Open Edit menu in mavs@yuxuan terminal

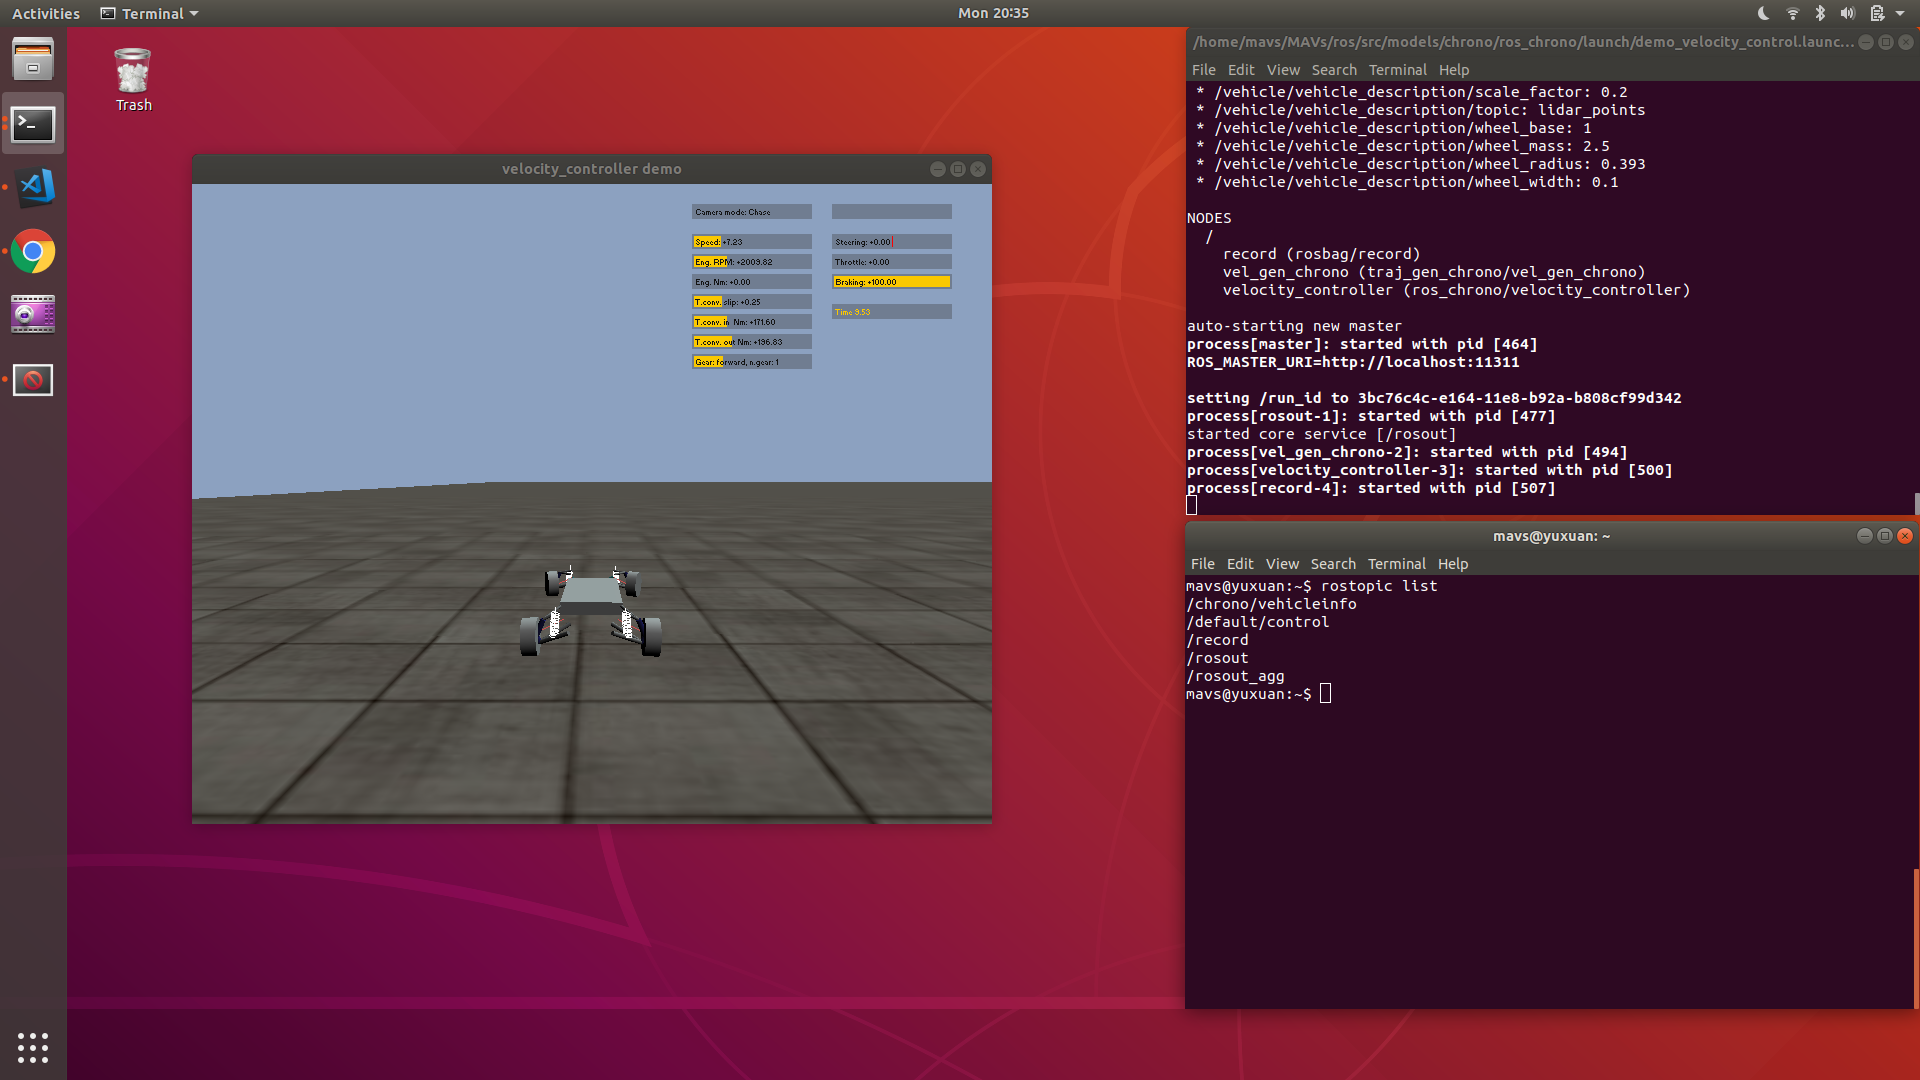click(x=1240, y=564)
